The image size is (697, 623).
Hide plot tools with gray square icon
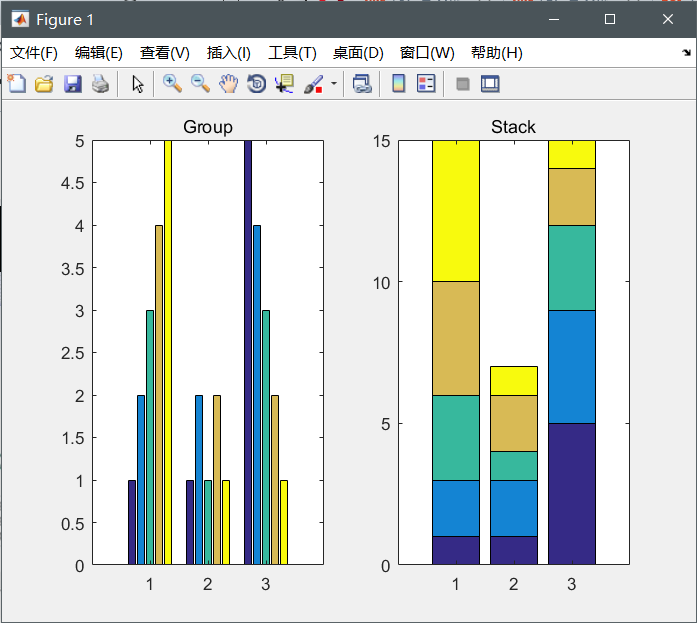pos(463,84)
